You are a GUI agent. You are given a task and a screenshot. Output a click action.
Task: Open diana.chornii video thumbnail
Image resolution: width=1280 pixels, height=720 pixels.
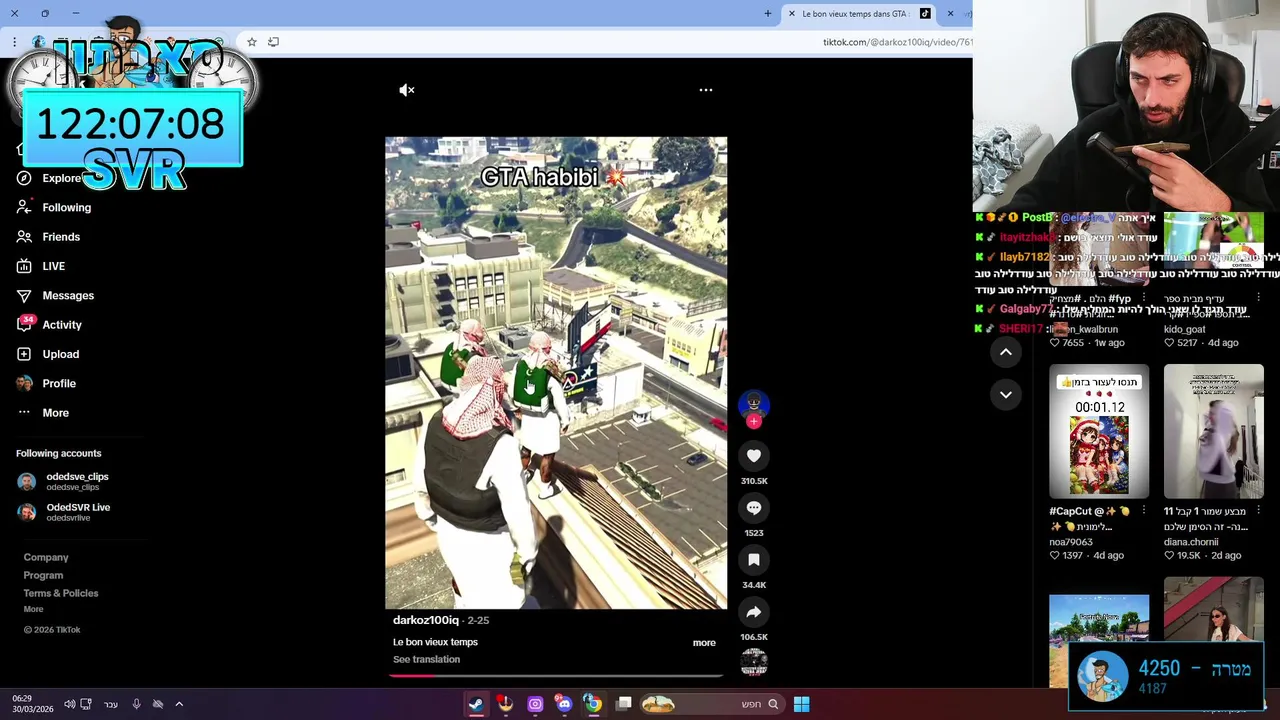pos(1214,431)
